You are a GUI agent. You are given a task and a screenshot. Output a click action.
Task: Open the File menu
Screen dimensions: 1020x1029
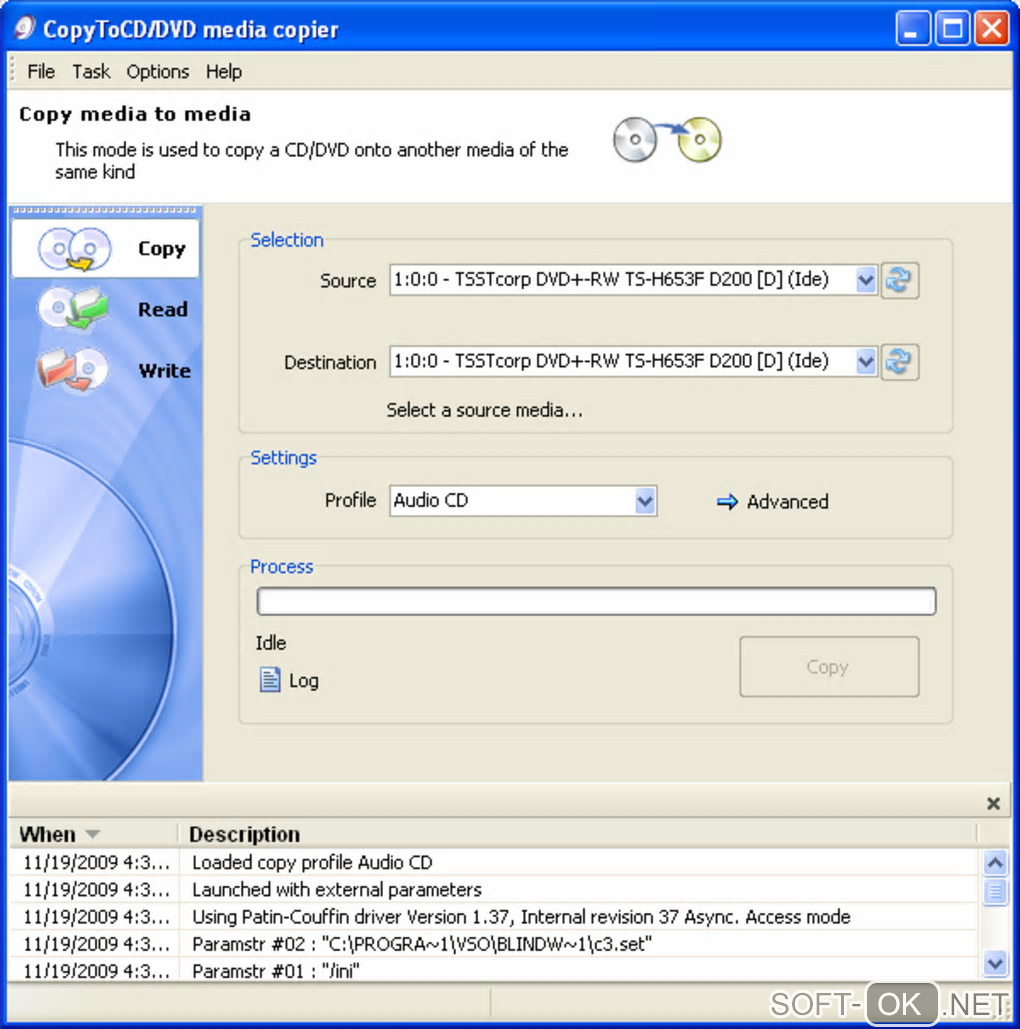point(41,72)
